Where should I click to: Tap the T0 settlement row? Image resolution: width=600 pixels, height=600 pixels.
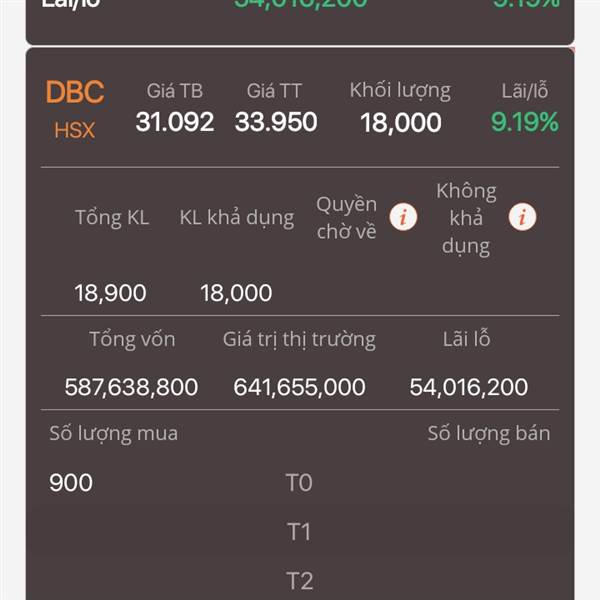point(300,482)
